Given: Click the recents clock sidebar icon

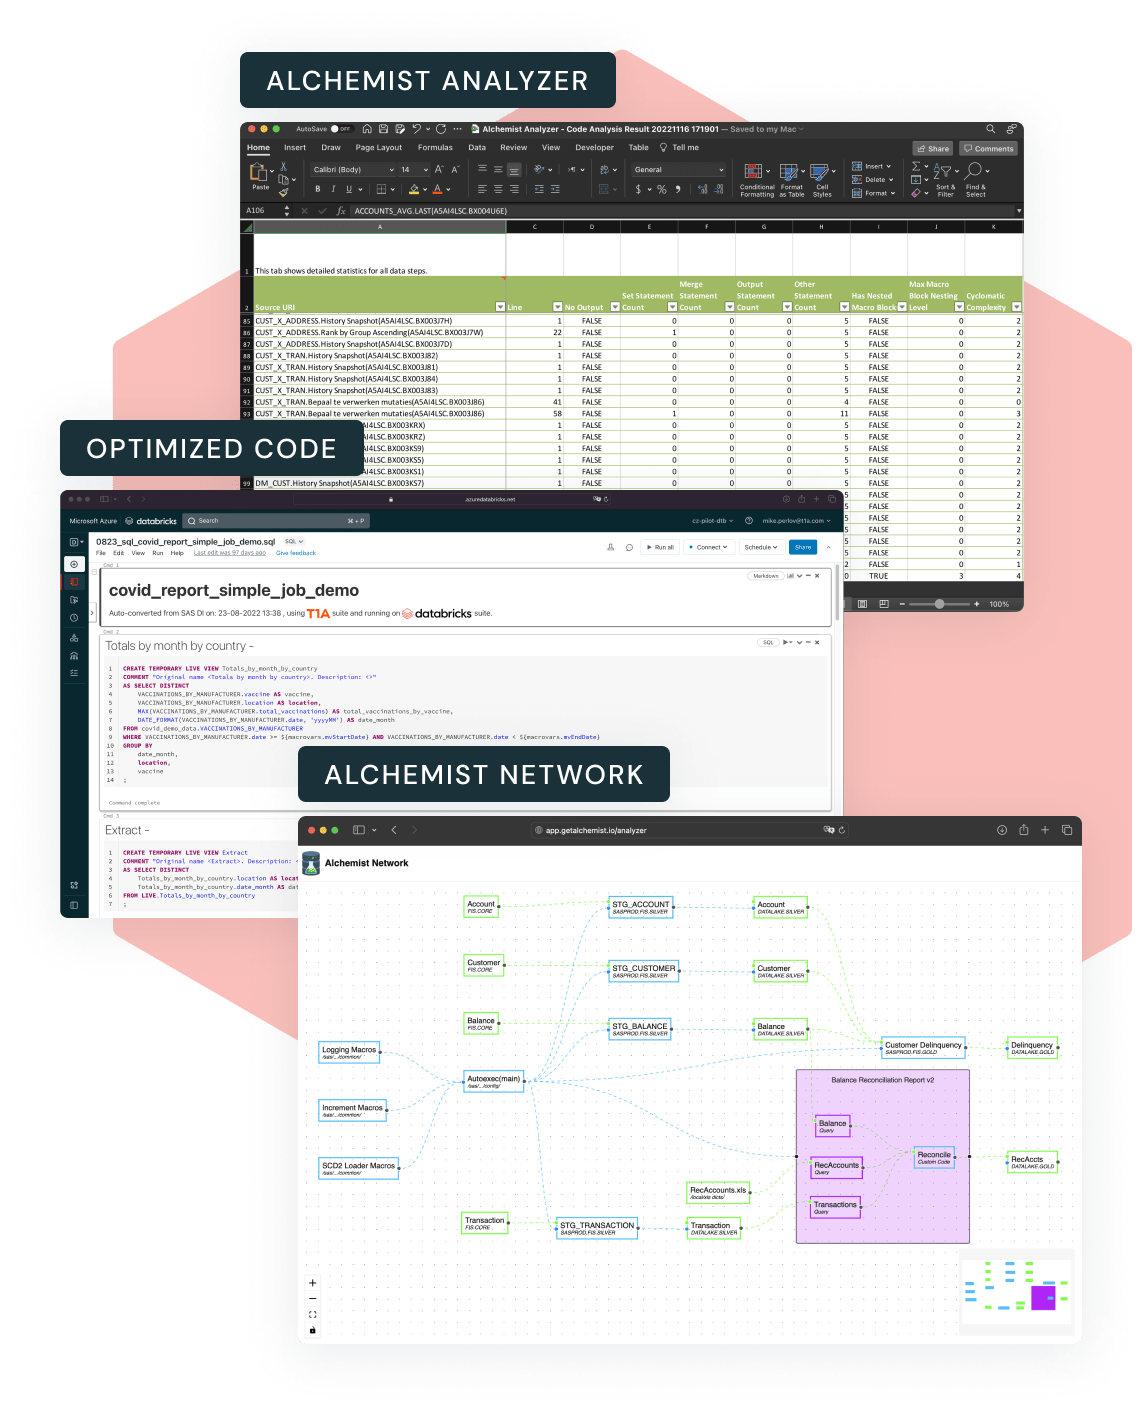Looking at the screenshot, I should coord(74,618).
